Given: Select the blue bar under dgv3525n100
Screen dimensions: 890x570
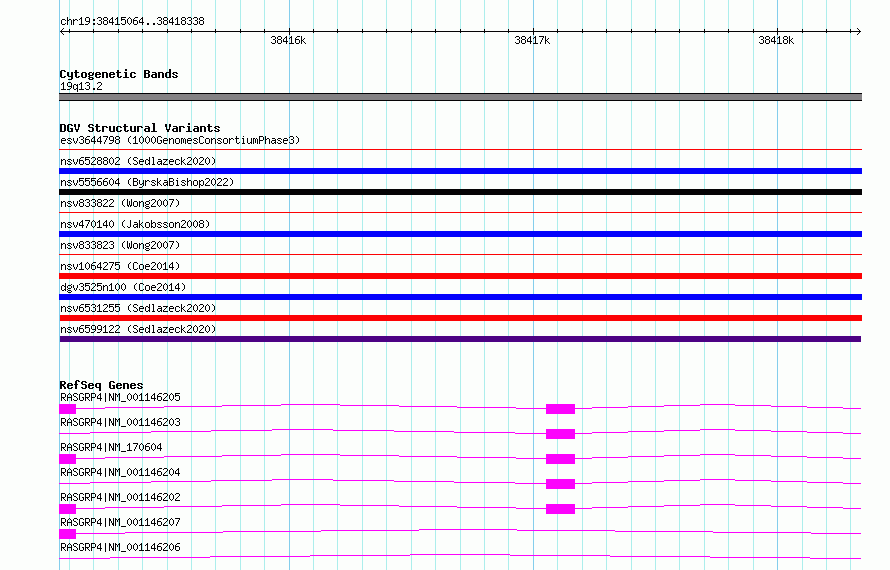Looking at the screenshot, I should point(460,297).
